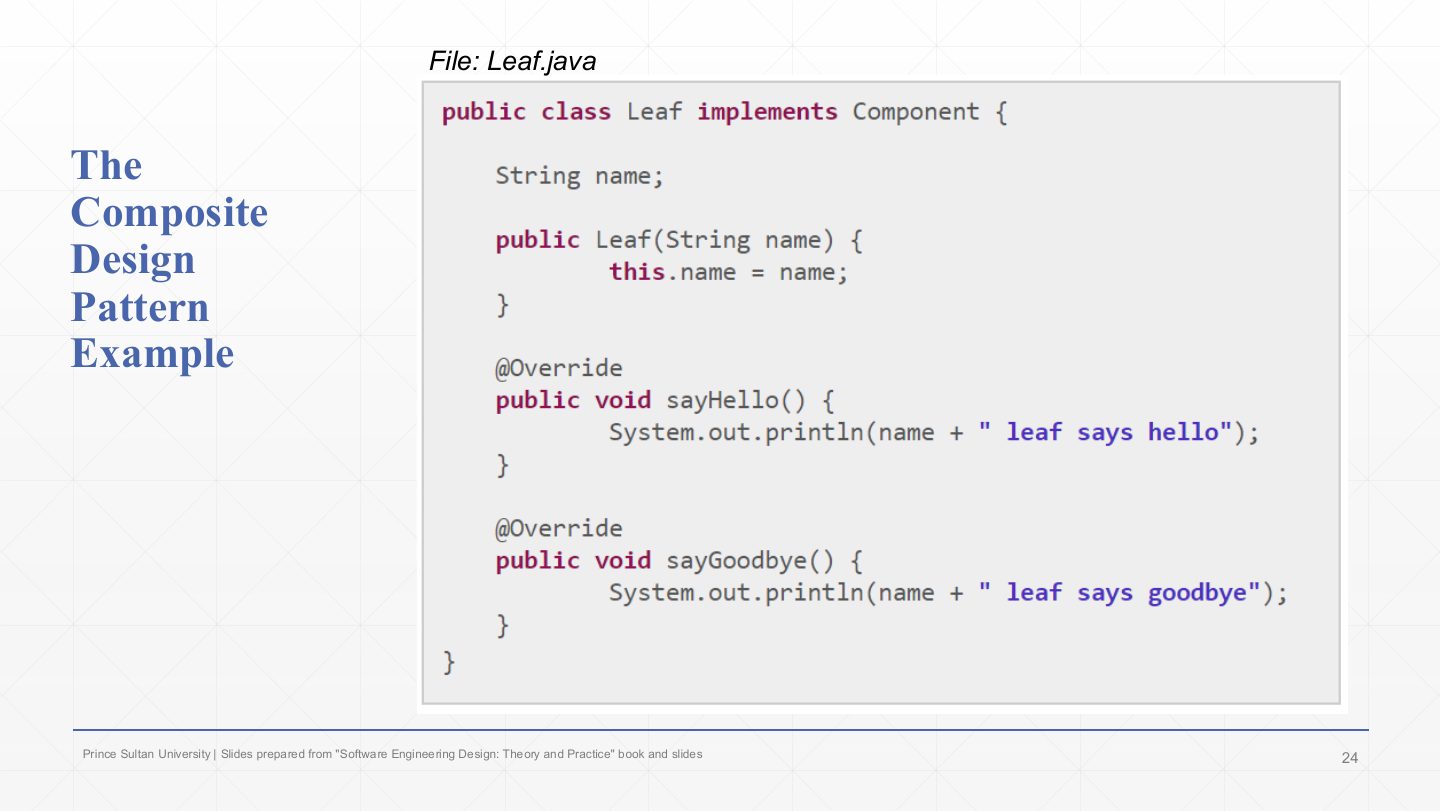This screenshot has height=811, width=1440.
Task: Click the slide number 24
Action: pyautogui.click(x=1350, y=758)
